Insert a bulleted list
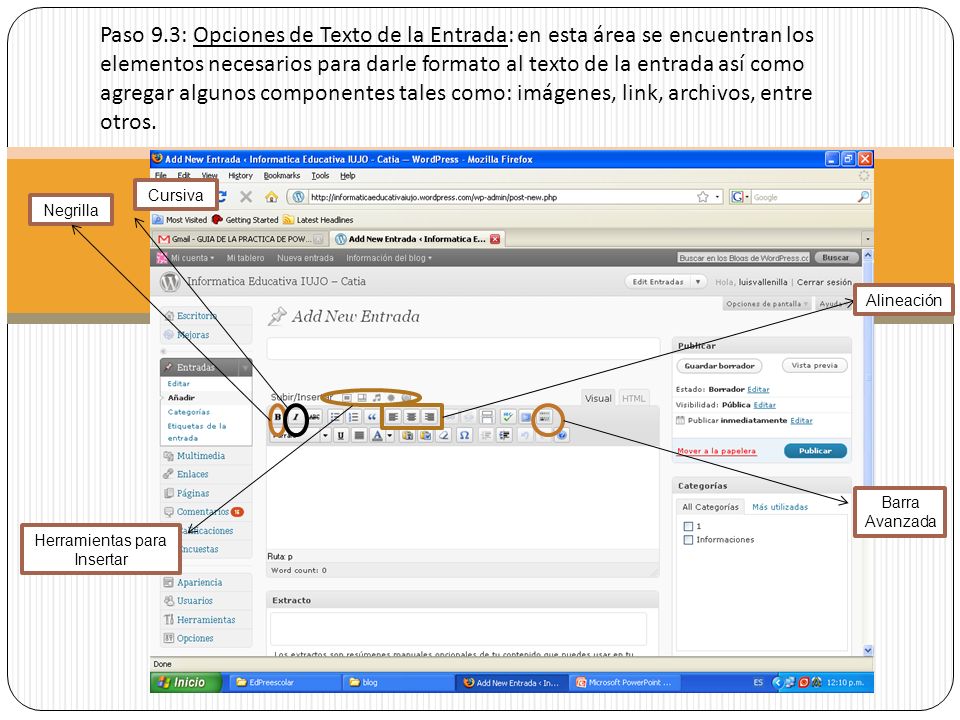The image size is (960, 720). [335, 417]
